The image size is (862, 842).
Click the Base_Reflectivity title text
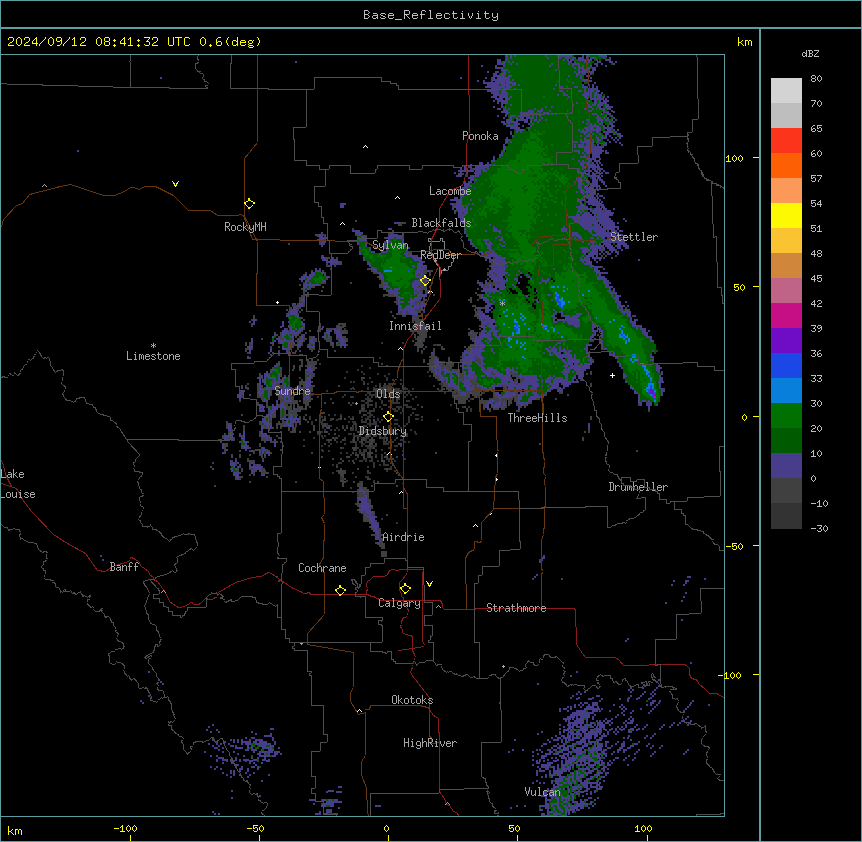click(431, 15)
